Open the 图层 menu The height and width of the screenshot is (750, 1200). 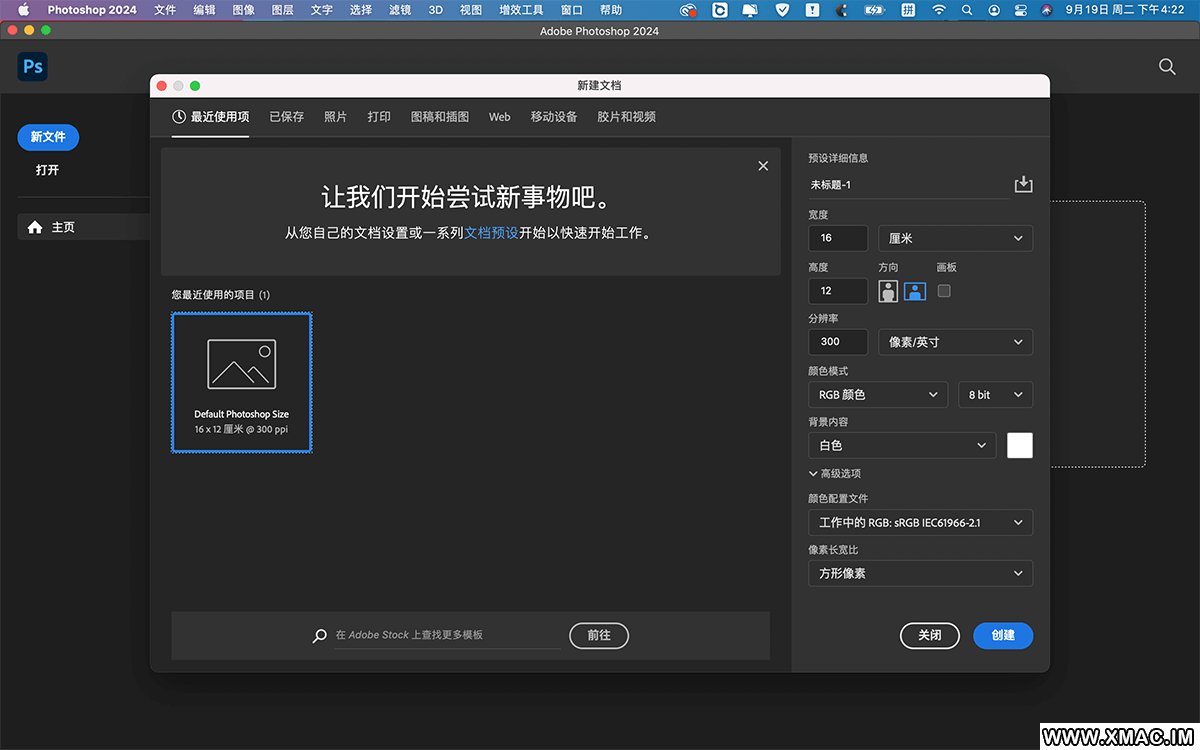pos(283,10)
